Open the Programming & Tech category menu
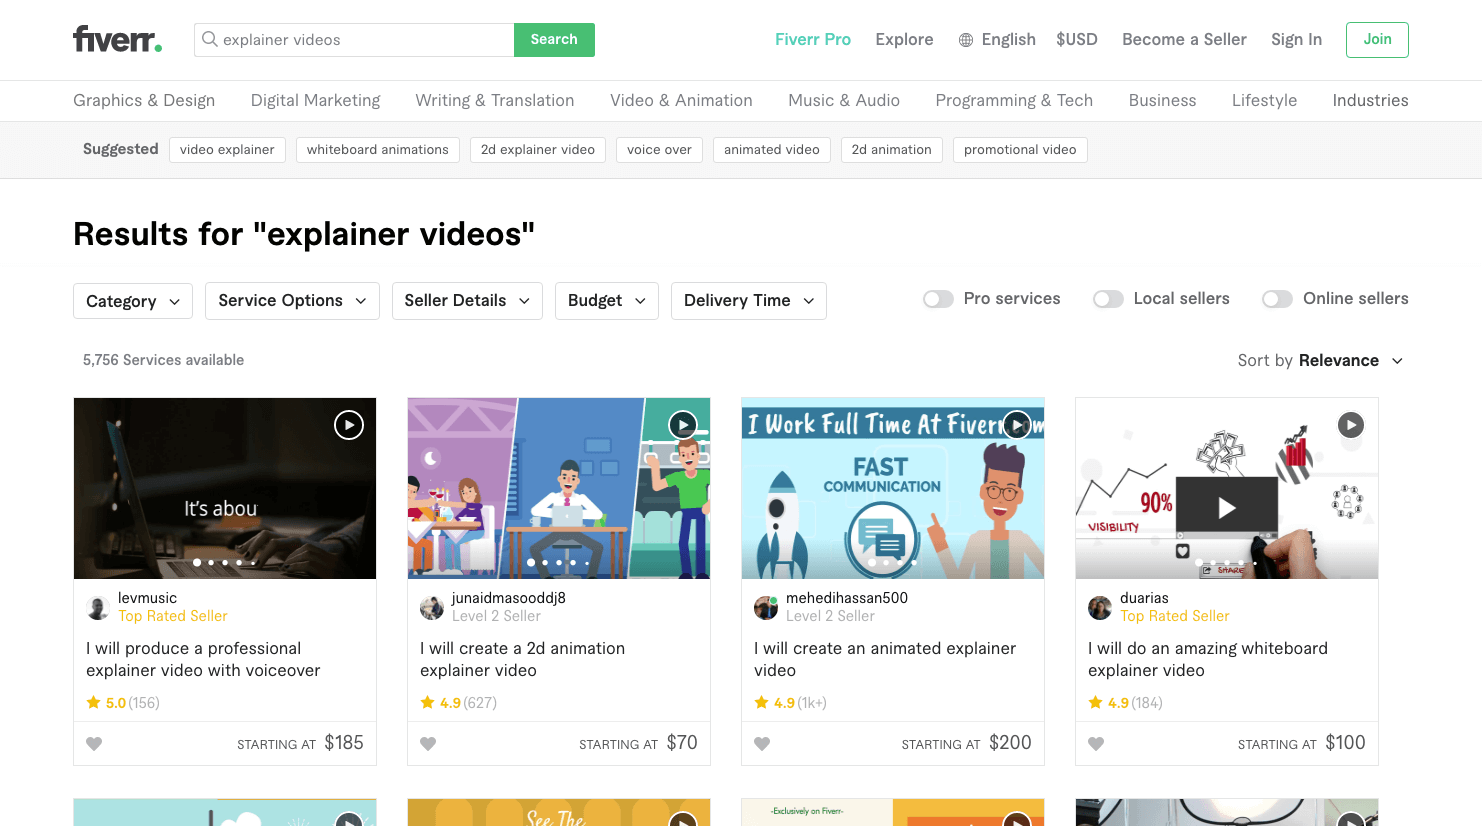This screenshot has height=826, width=1482. (x=1014, y=100)
